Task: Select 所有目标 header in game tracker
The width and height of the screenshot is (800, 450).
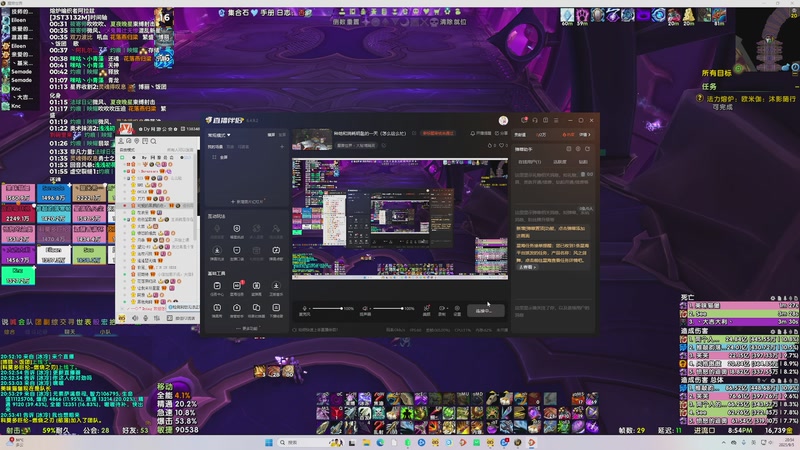Action: click(x=716, y=73)
